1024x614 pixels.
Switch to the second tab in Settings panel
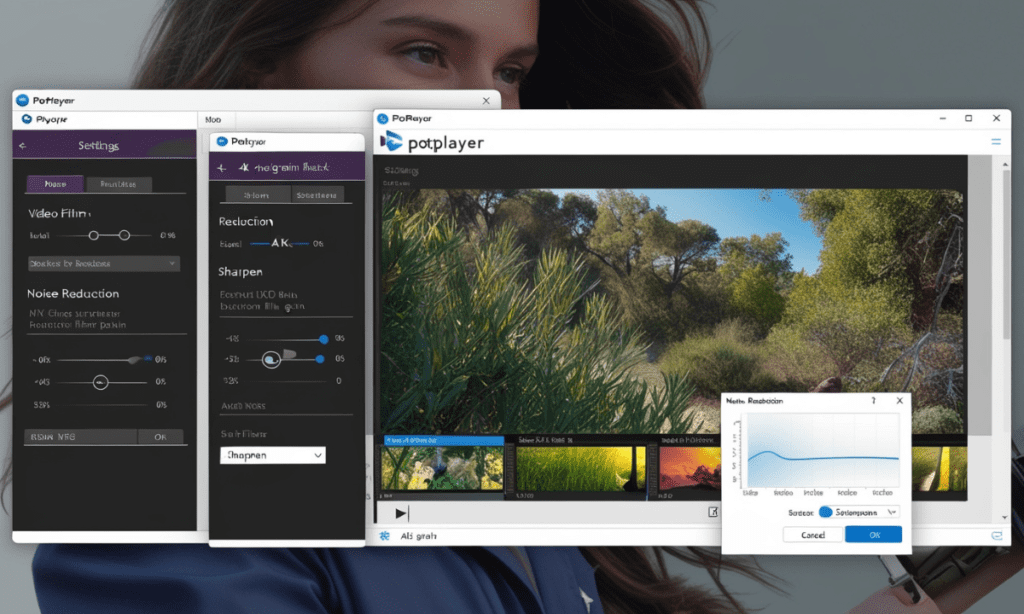pyautogui.click(x=119, y=184)
